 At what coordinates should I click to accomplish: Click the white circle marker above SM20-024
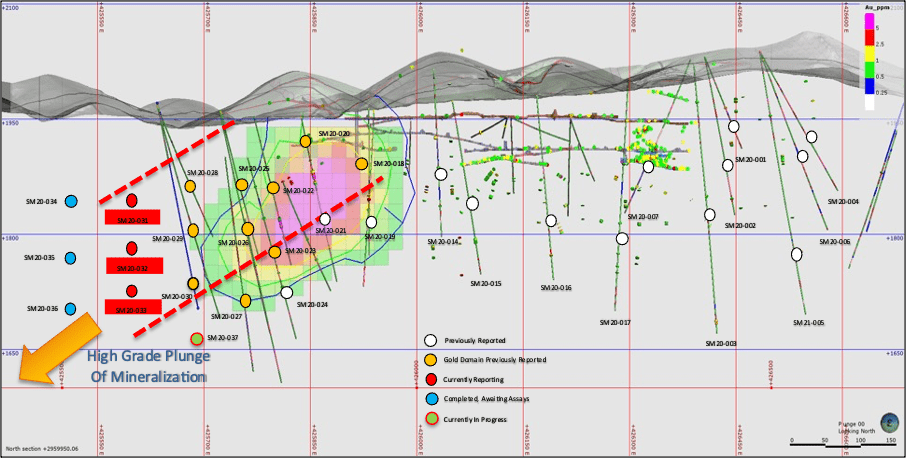(x=287, y=293)
